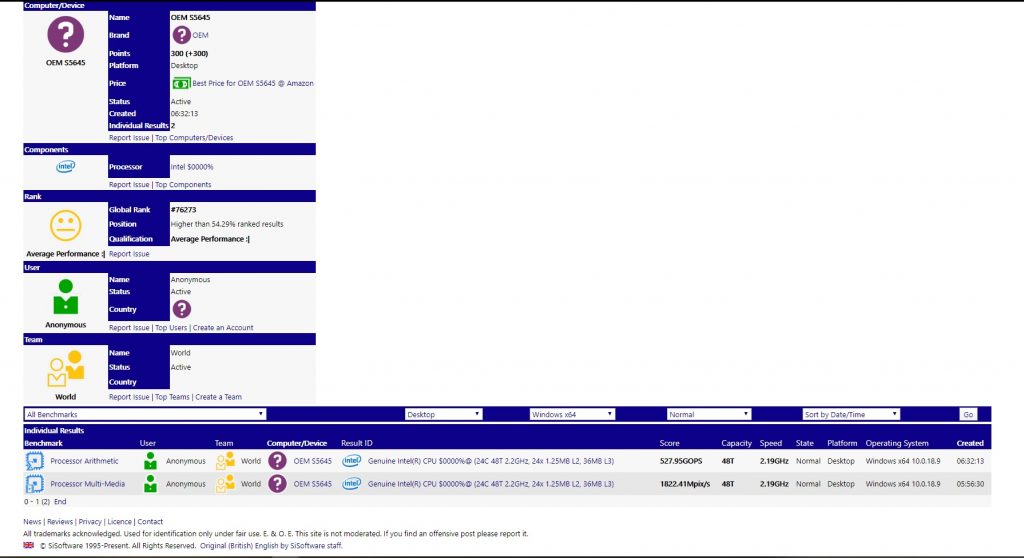The image size is (1024, 558).
Task: Click Original (British) English footer link
Action: pos(271,546)
